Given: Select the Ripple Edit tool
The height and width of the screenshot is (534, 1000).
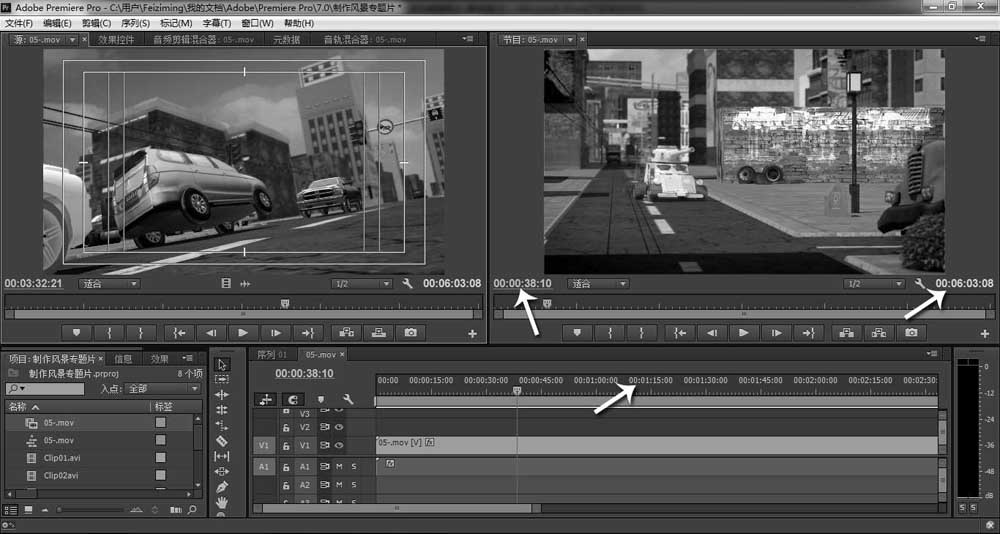Looking at the screenshot, I should [x=222, y=395].
